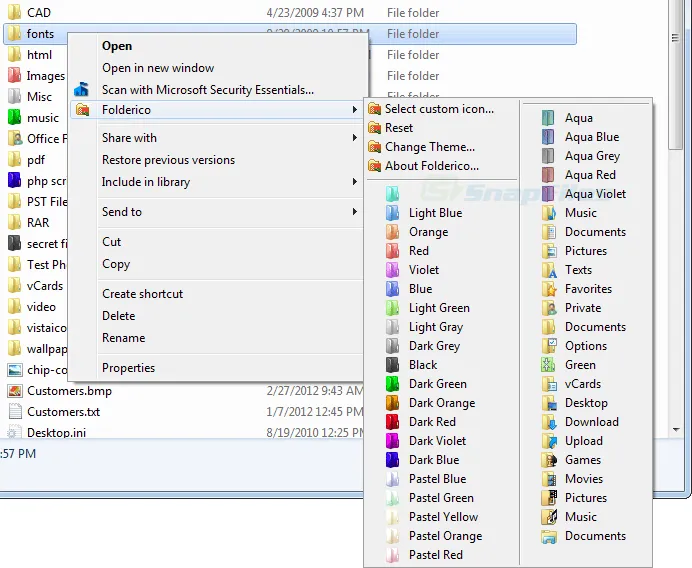Open Select custom icon... option
692x568 pixels.
coord(439,109)
